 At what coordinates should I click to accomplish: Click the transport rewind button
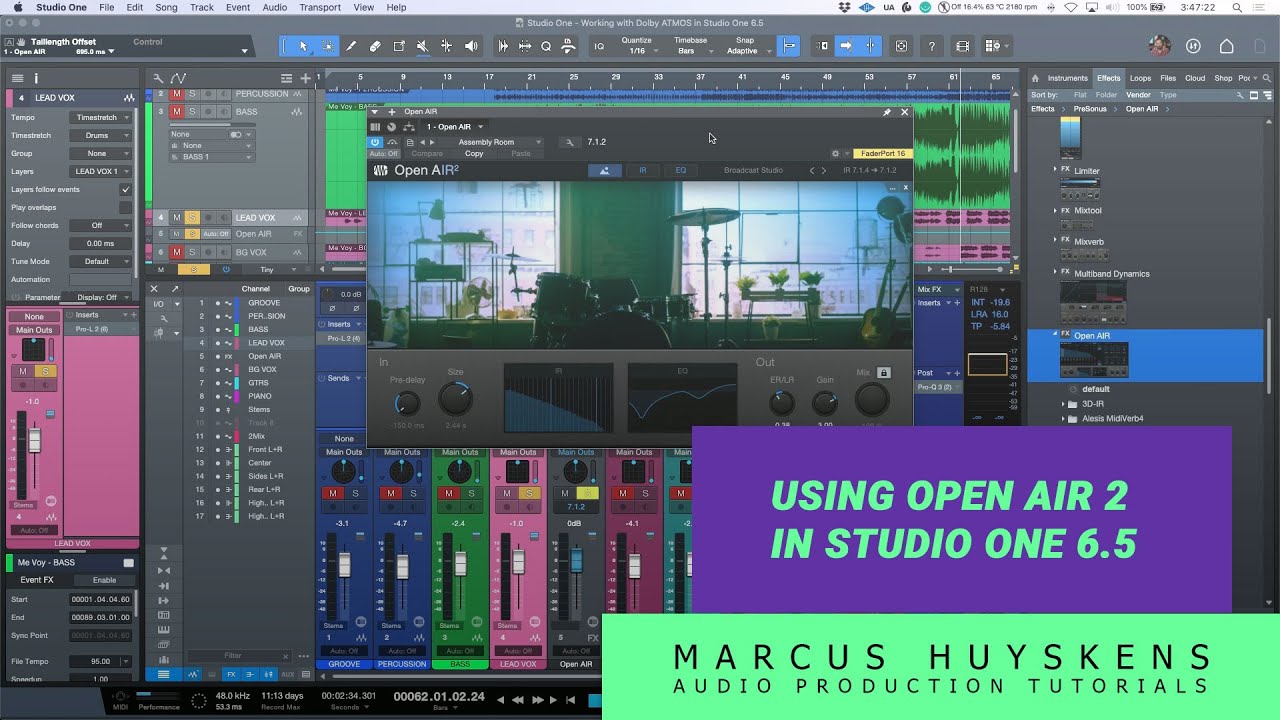519,700
